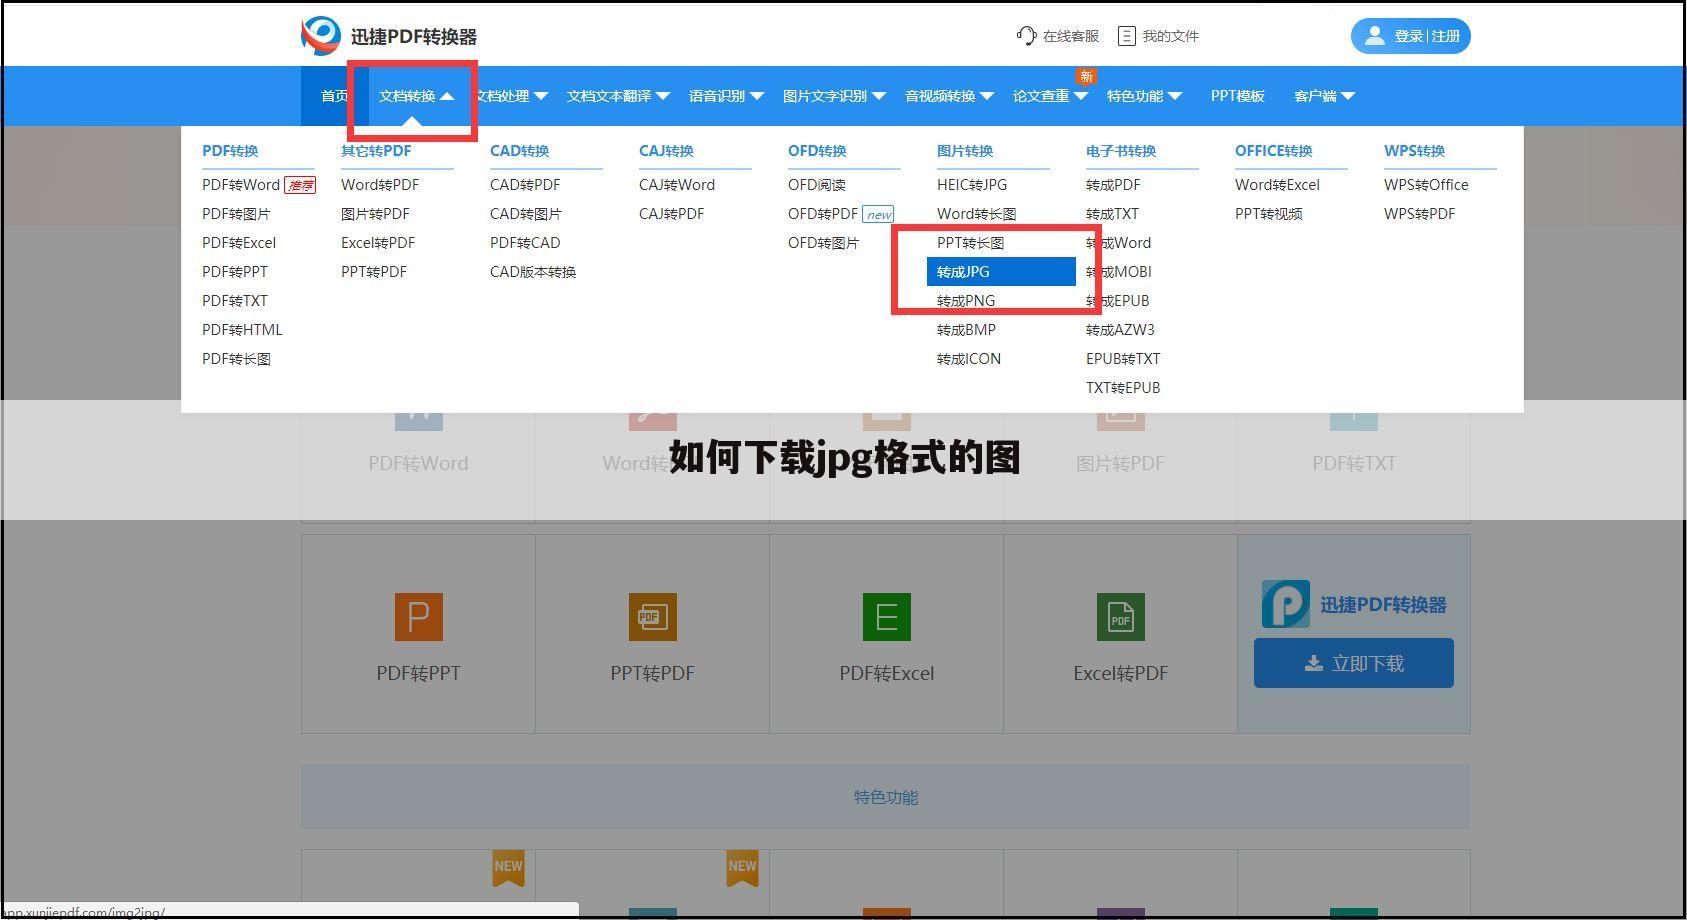
Task: Open 图片转PDF in 其它转PDF column
Action: (x=375, y=214)
